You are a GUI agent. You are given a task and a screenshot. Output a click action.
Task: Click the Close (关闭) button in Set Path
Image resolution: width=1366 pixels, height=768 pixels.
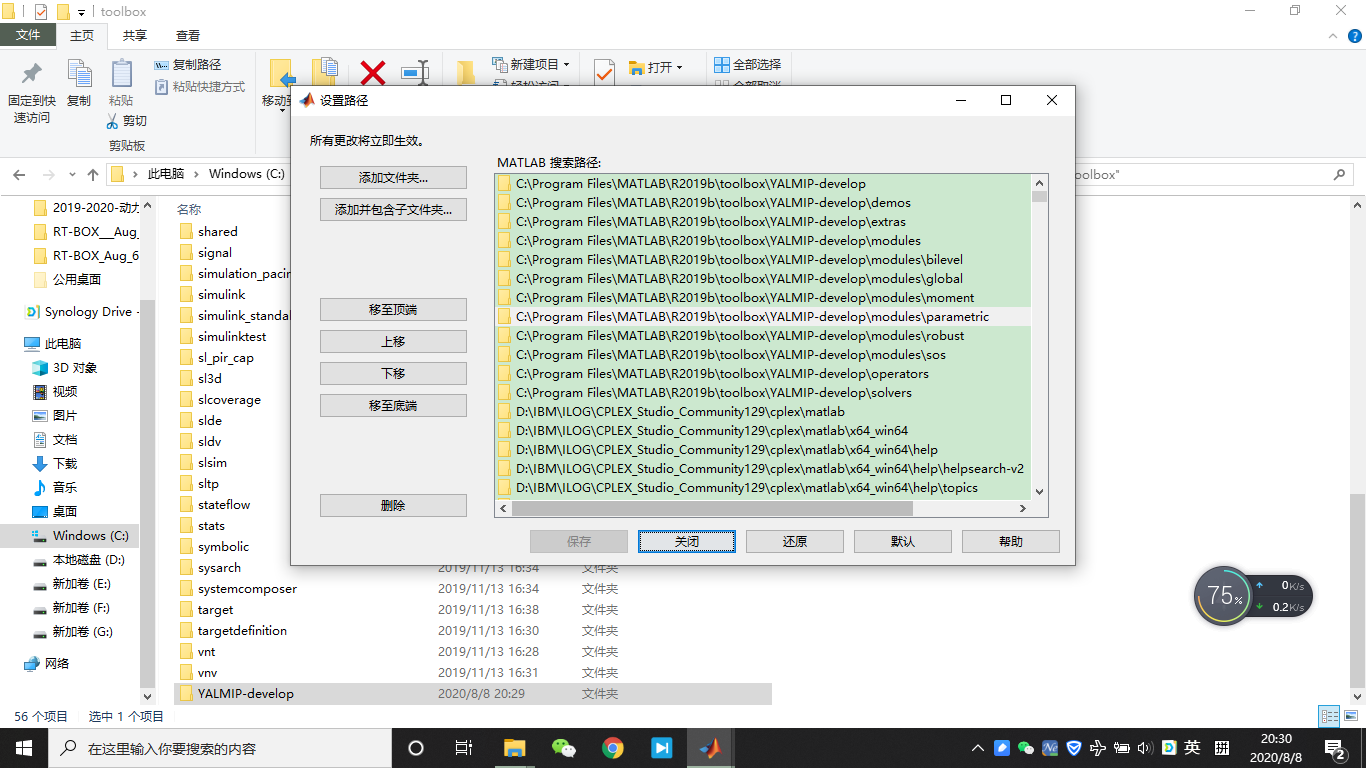[687, 542]
